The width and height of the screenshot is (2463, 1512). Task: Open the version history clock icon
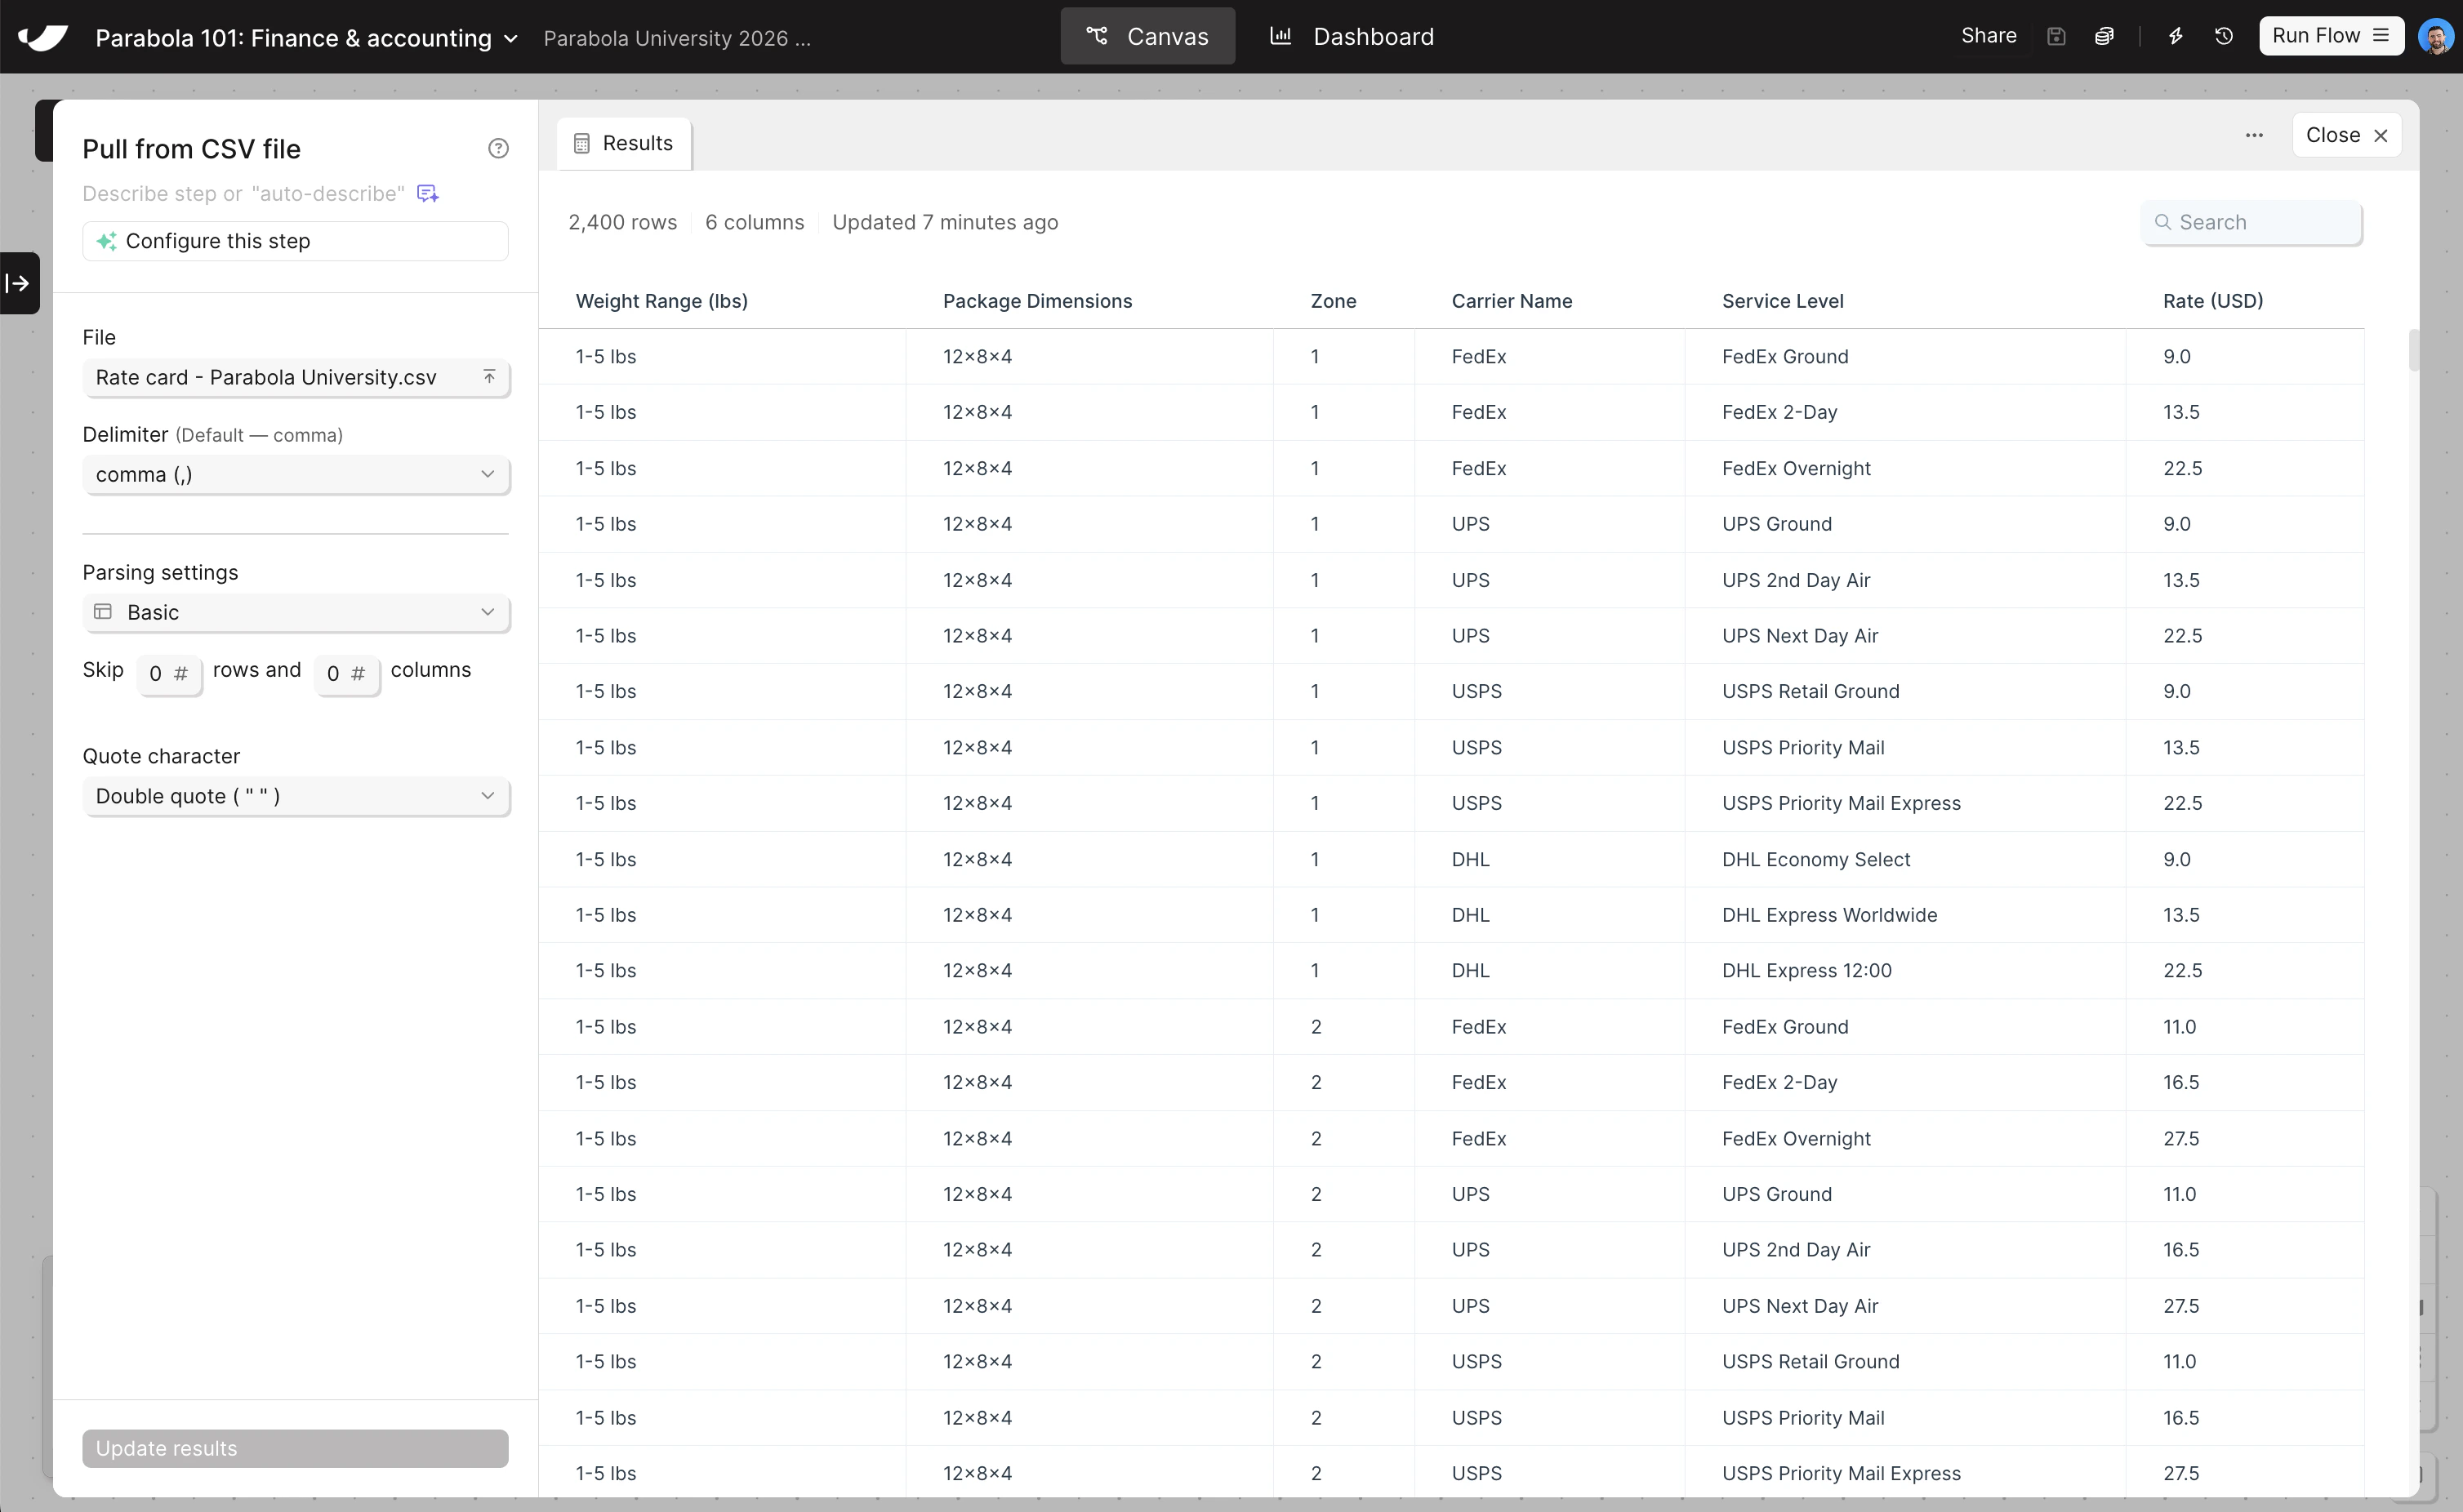tap(2224, 37)
